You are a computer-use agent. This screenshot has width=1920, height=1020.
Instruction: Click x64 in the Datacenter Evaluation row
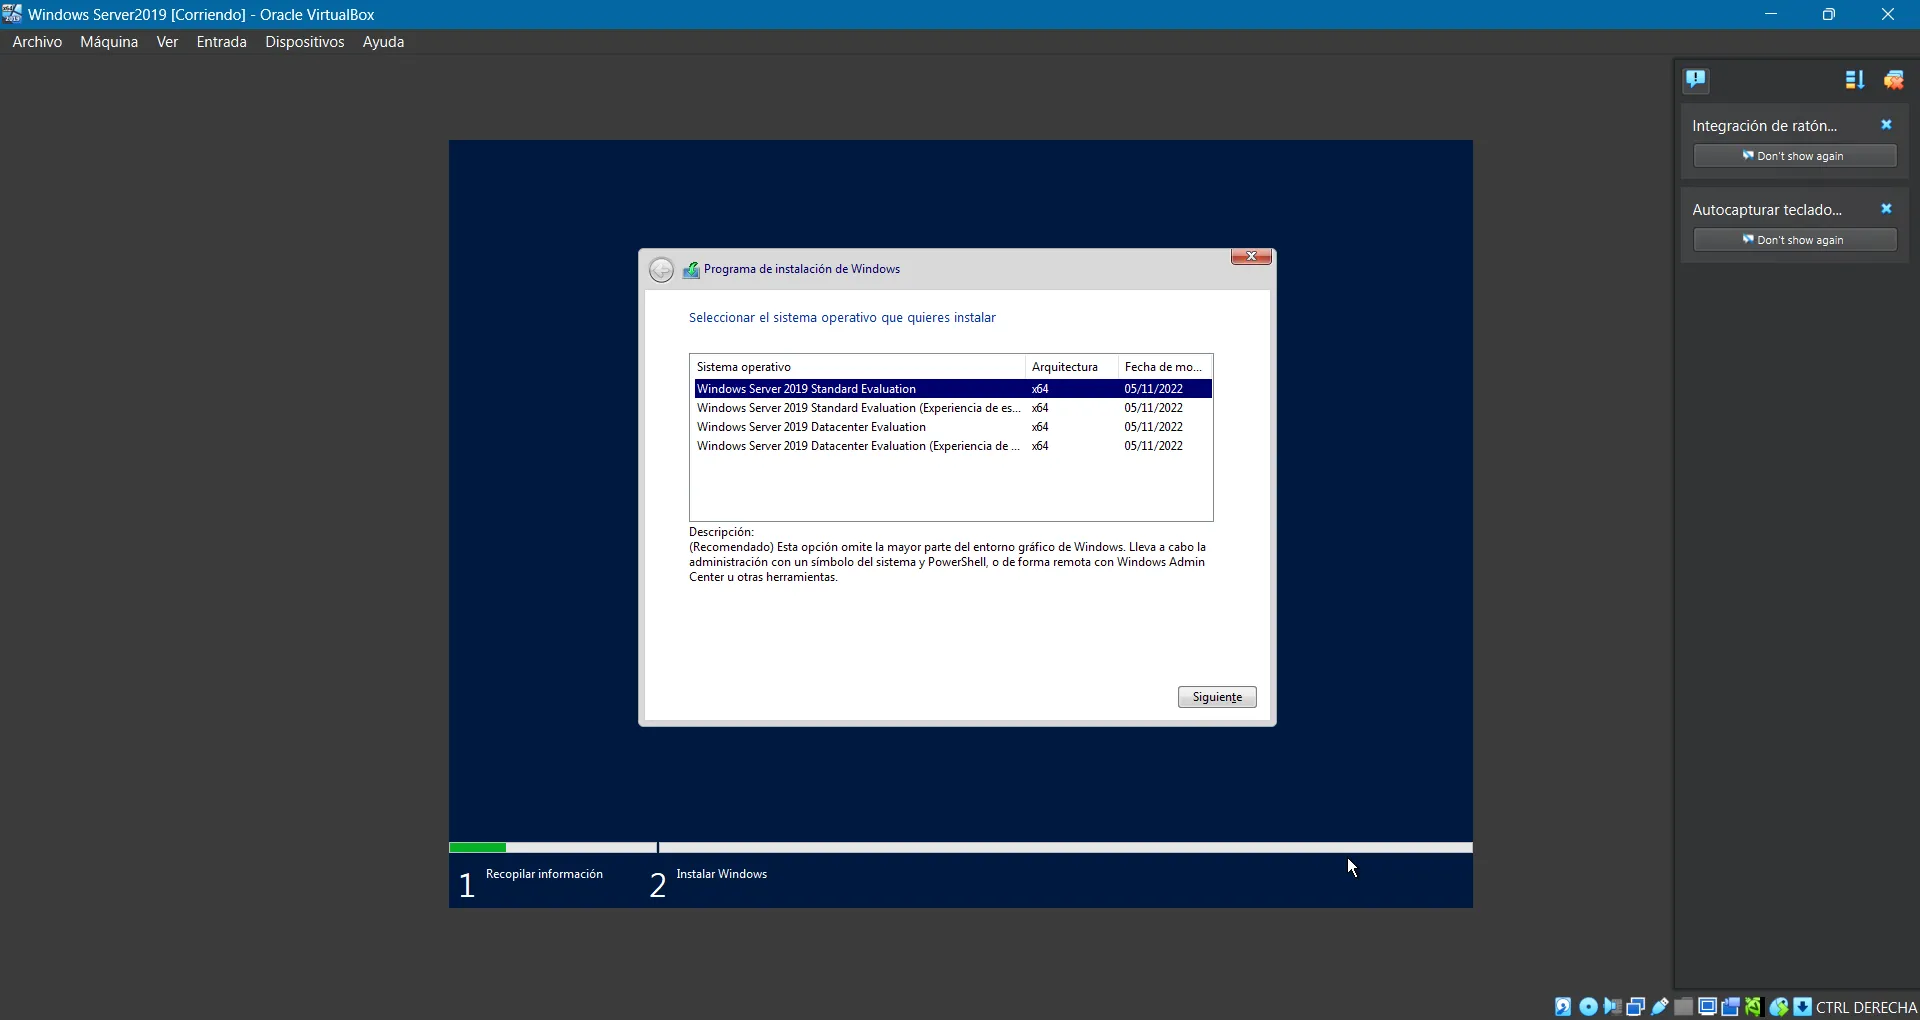pyautogui.click(x=1040, y=427)
